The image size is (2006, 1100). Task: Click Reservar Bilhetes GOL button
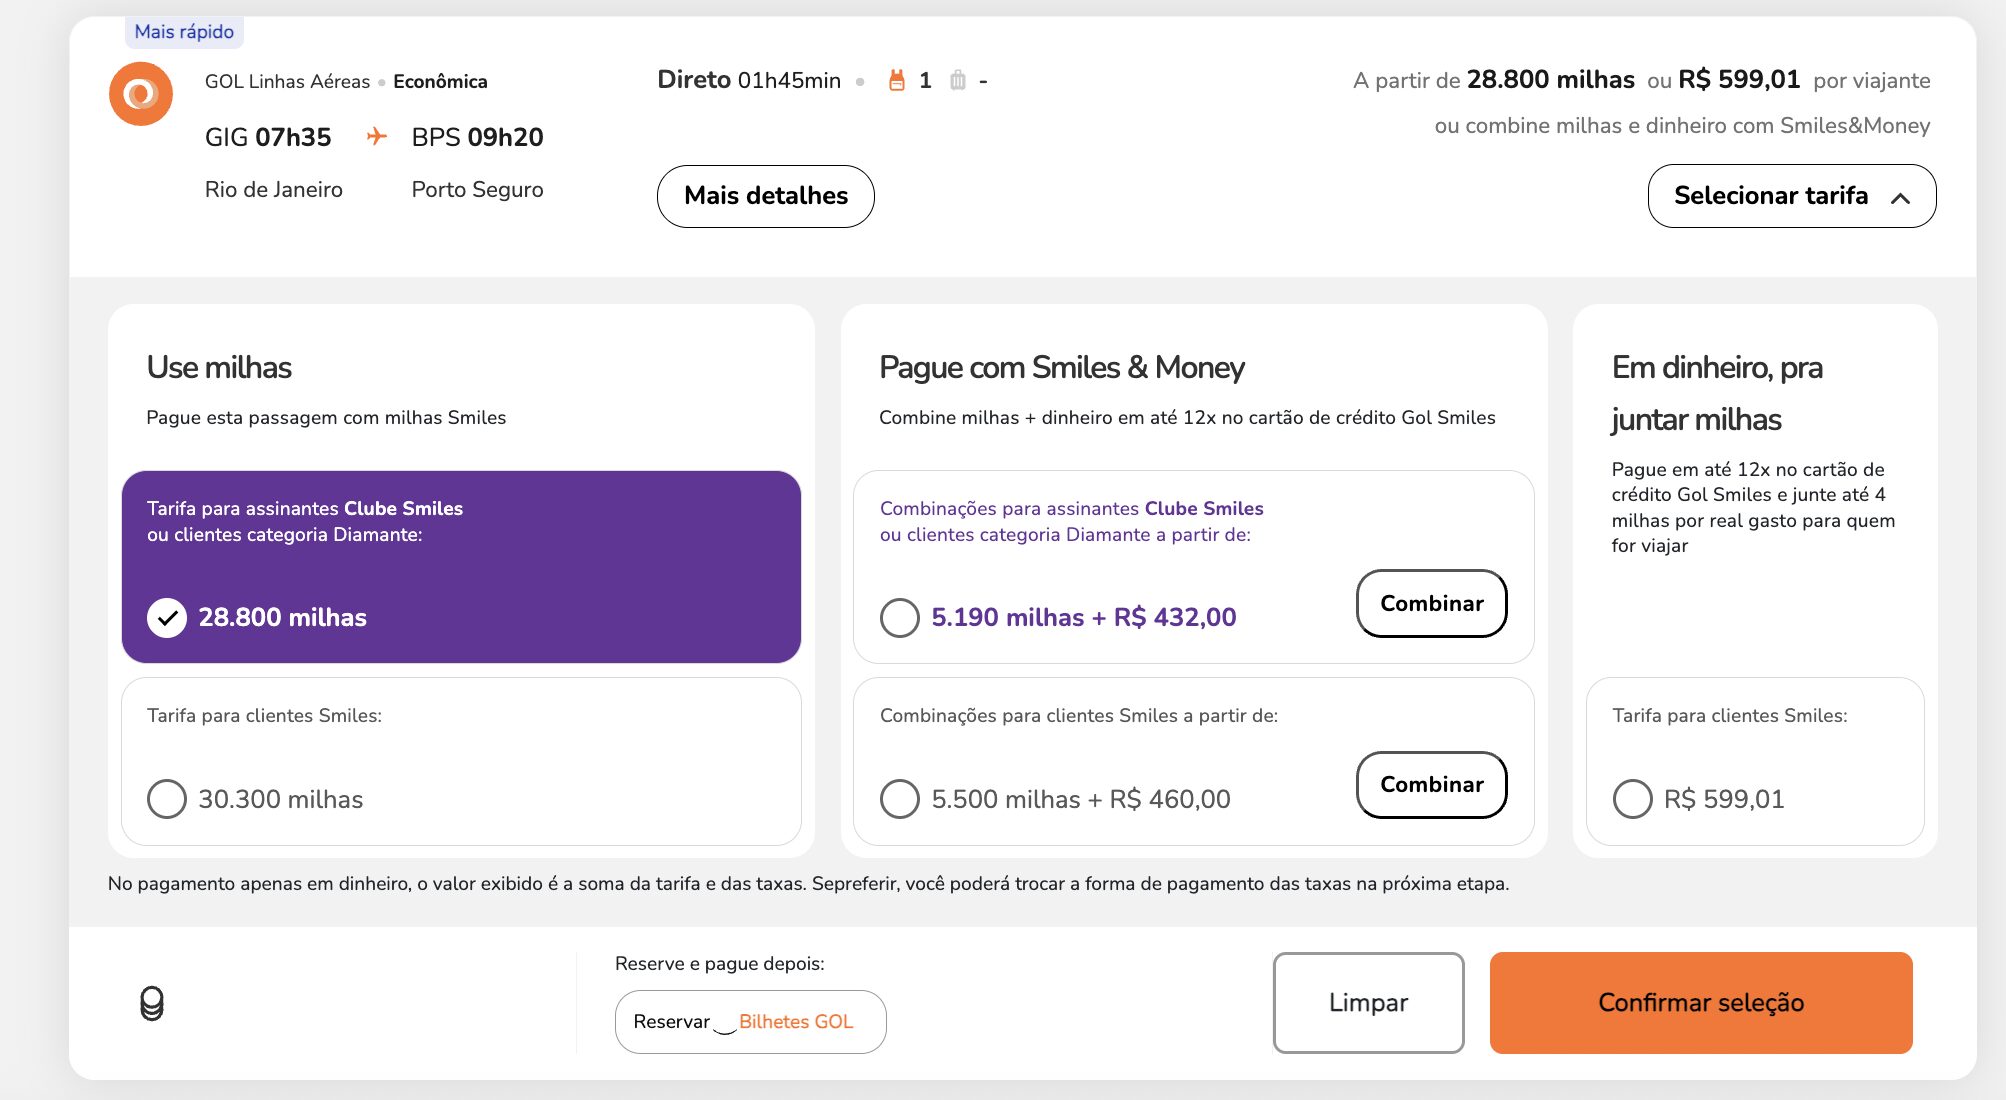[x=750, y=1022]
